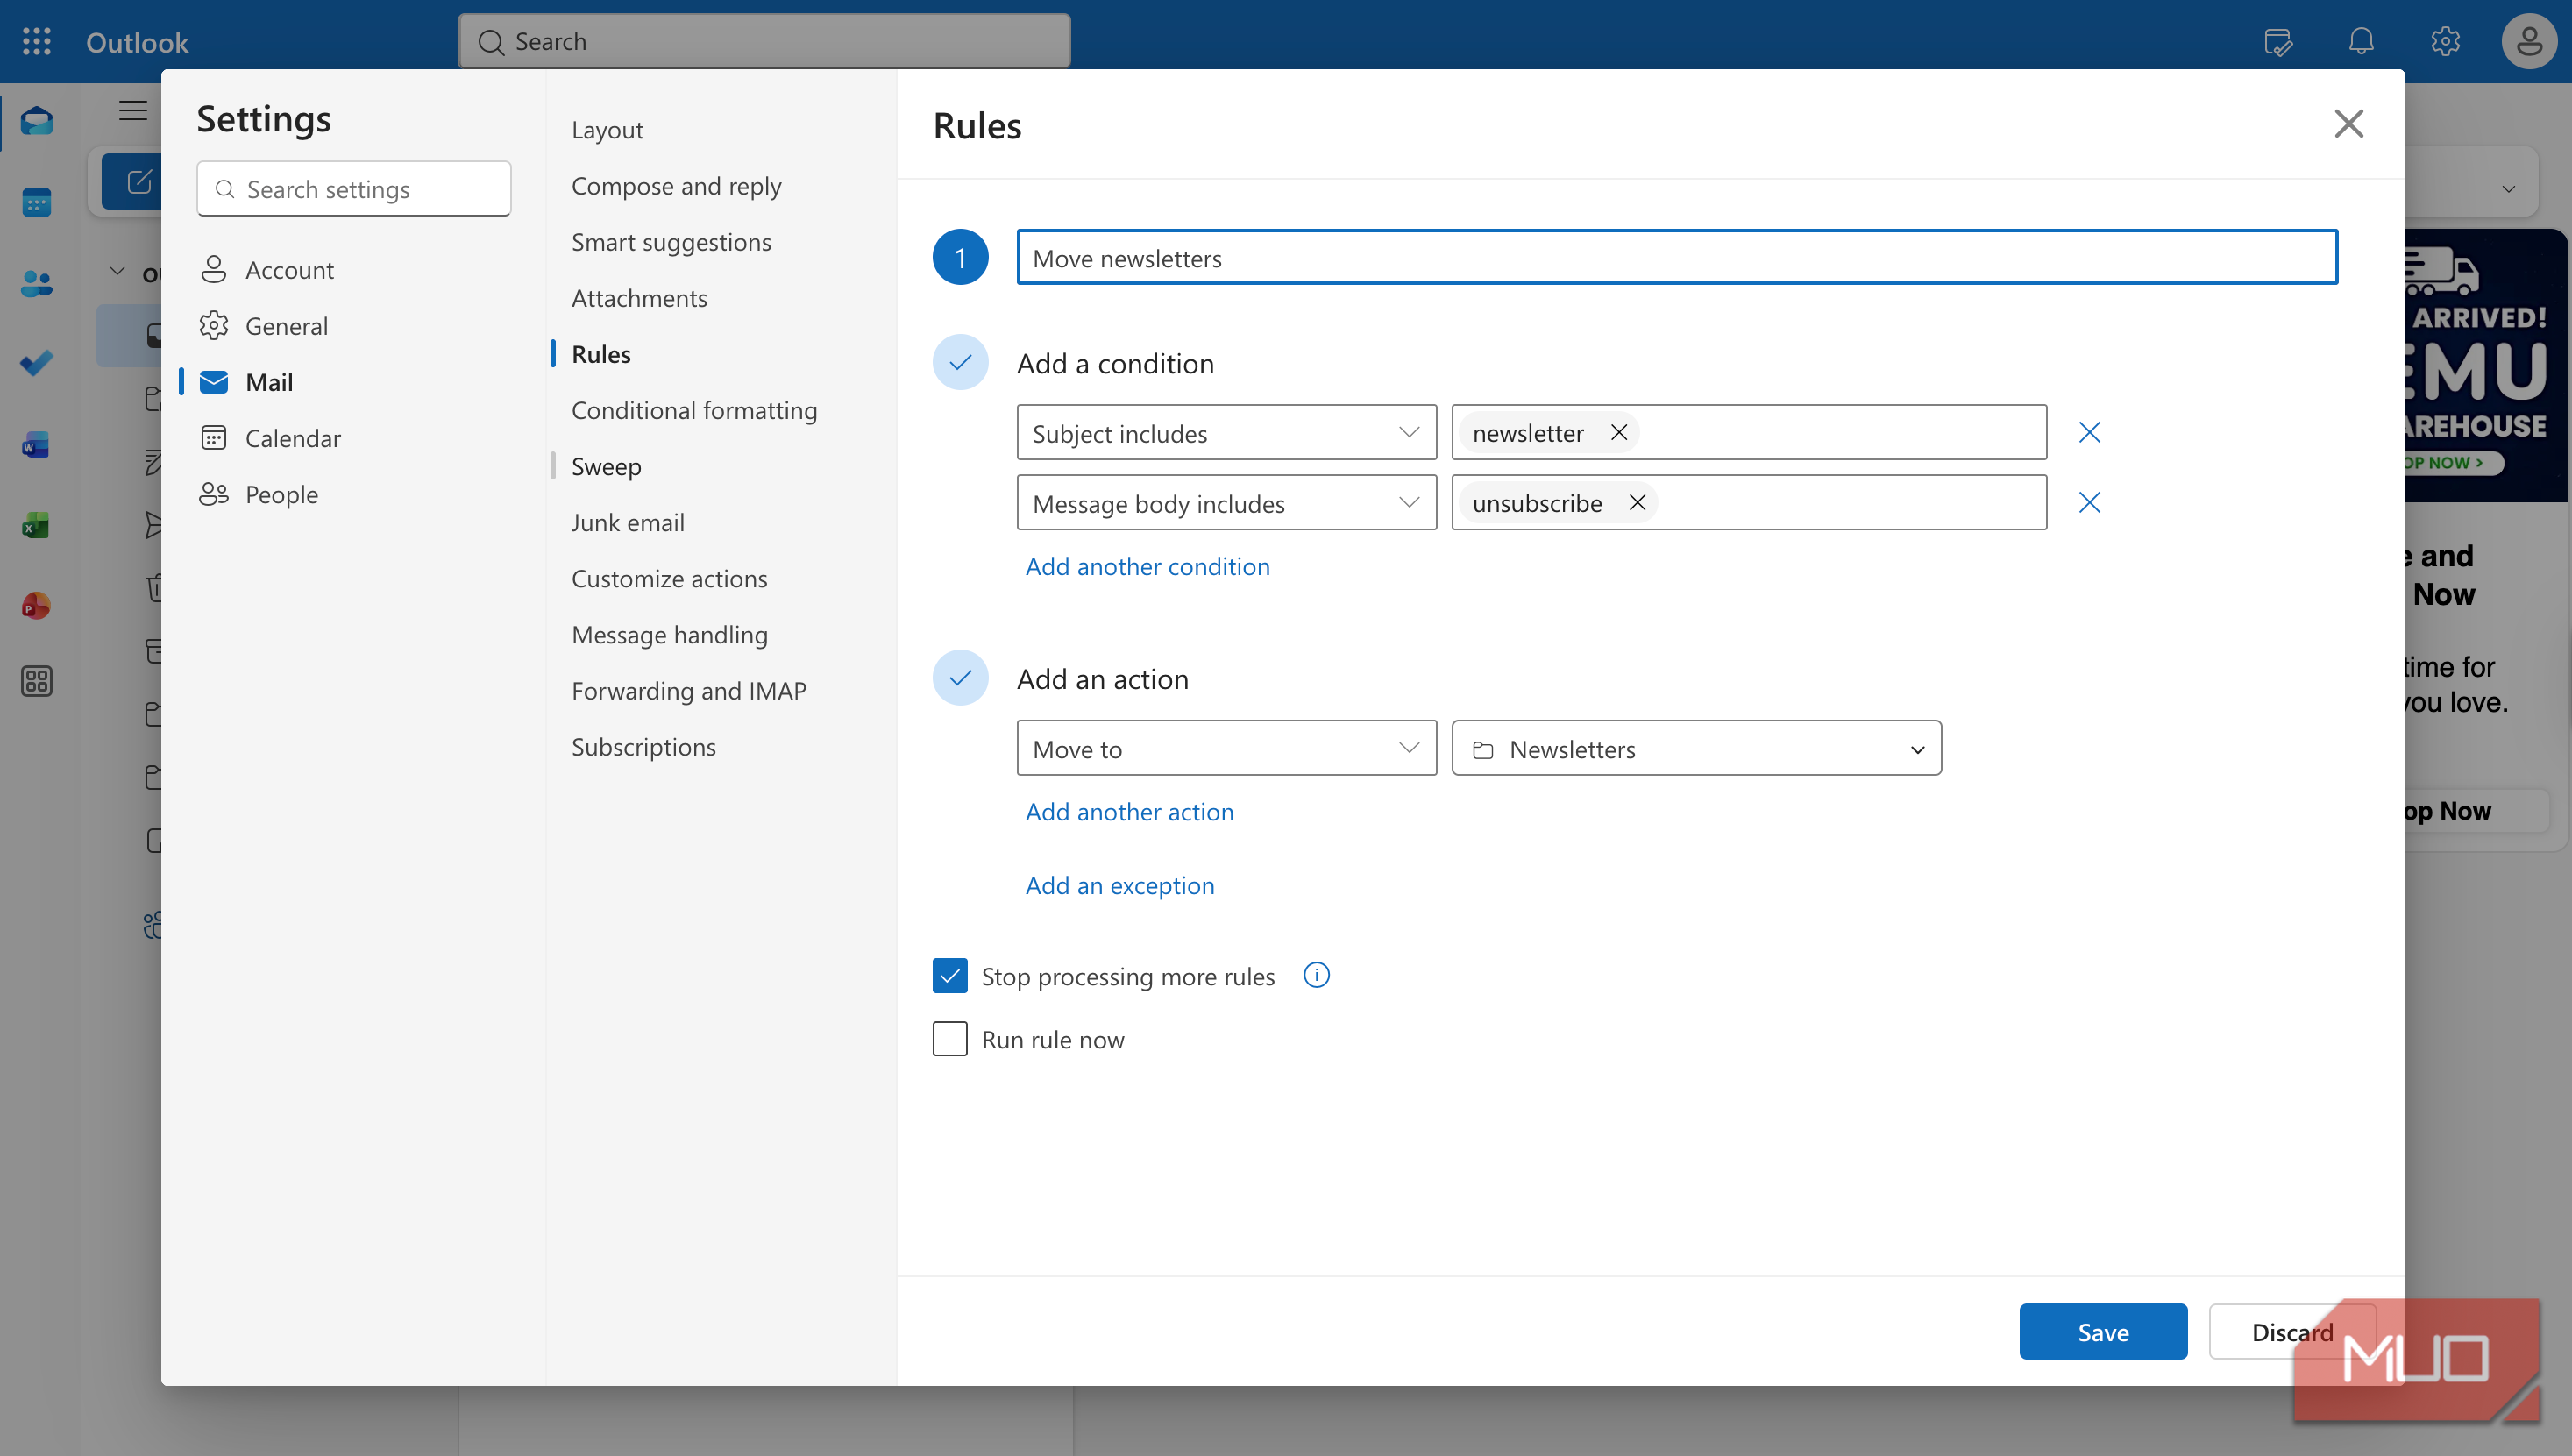Open the notifications bell
The image size is (2572, 1456).
[x=2361, y=42]
